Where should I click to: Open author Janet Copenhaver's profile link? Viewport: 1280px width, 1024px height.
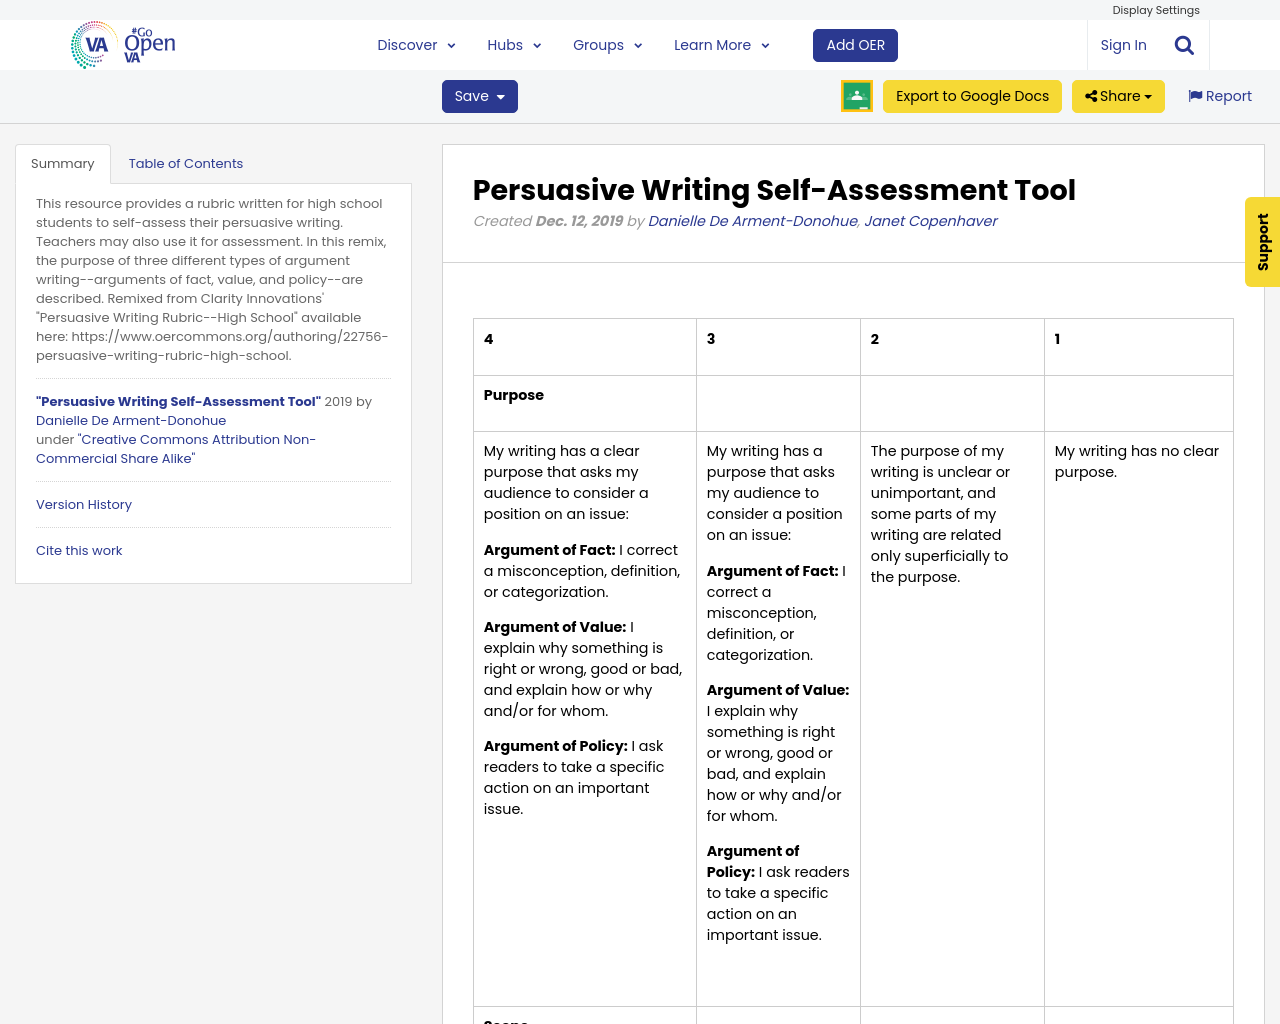(x=930, y=221)
